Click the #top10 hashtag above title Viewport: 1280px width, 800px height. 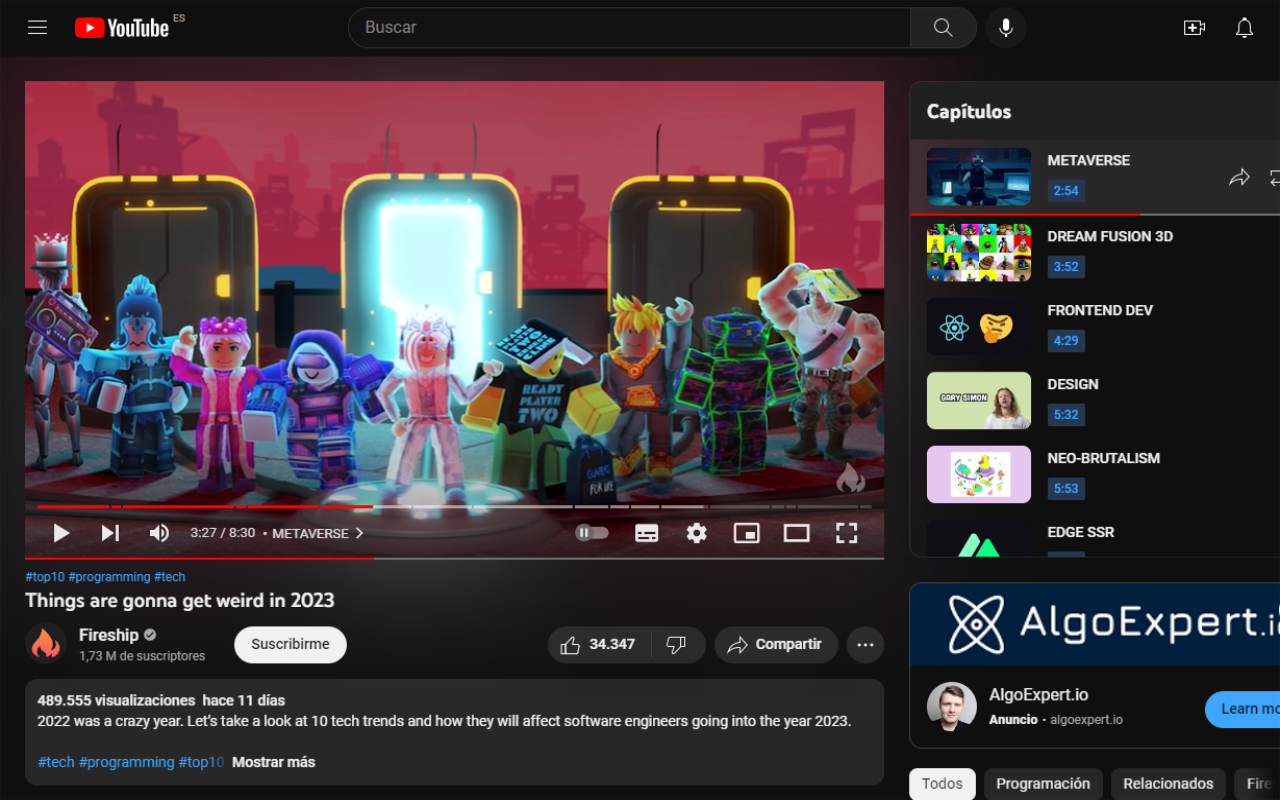[45, 577]
